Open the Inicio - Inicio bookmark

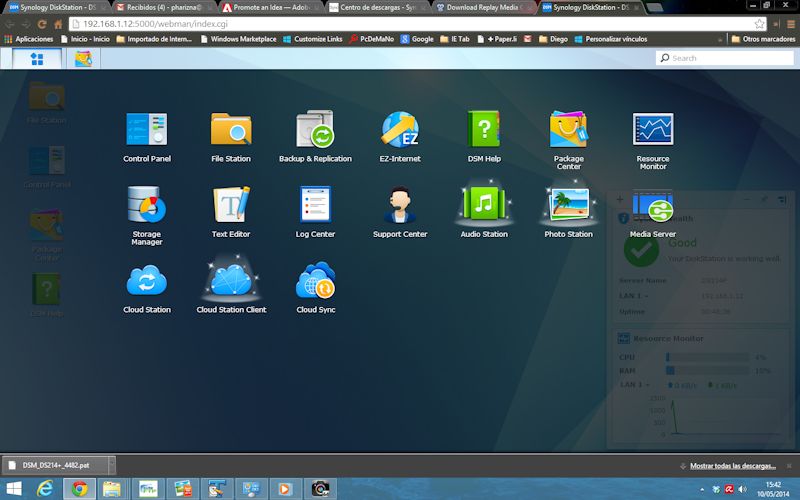coord(85,39)
